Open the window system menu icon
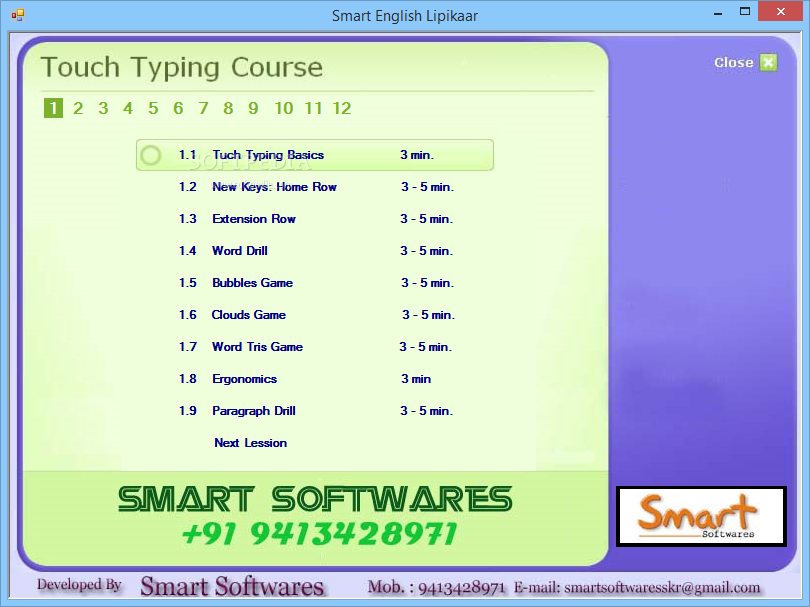The width and height of the screenshot is (810, 607). point(18,15)
